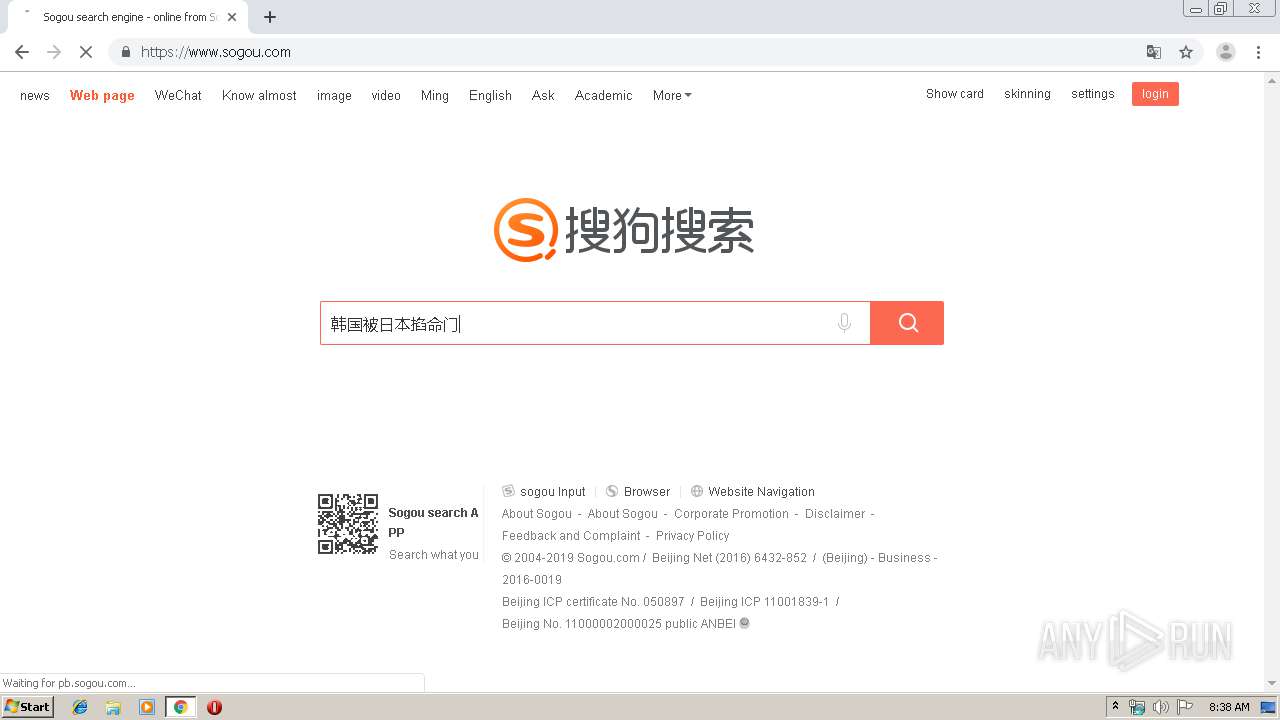Open the Windows Start menu
The width and height of the screenshot is (1280, 720).
click(x=28, y=707)
